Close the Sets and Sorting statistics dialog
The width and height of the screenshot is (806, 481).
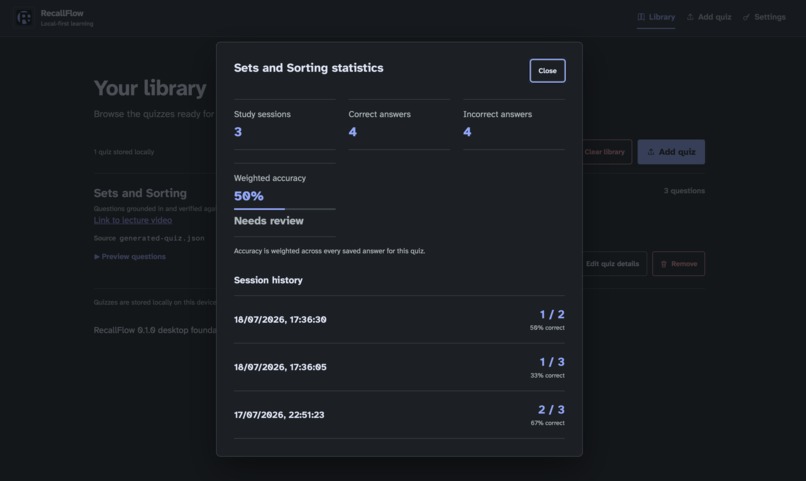[x=547, y=71]
